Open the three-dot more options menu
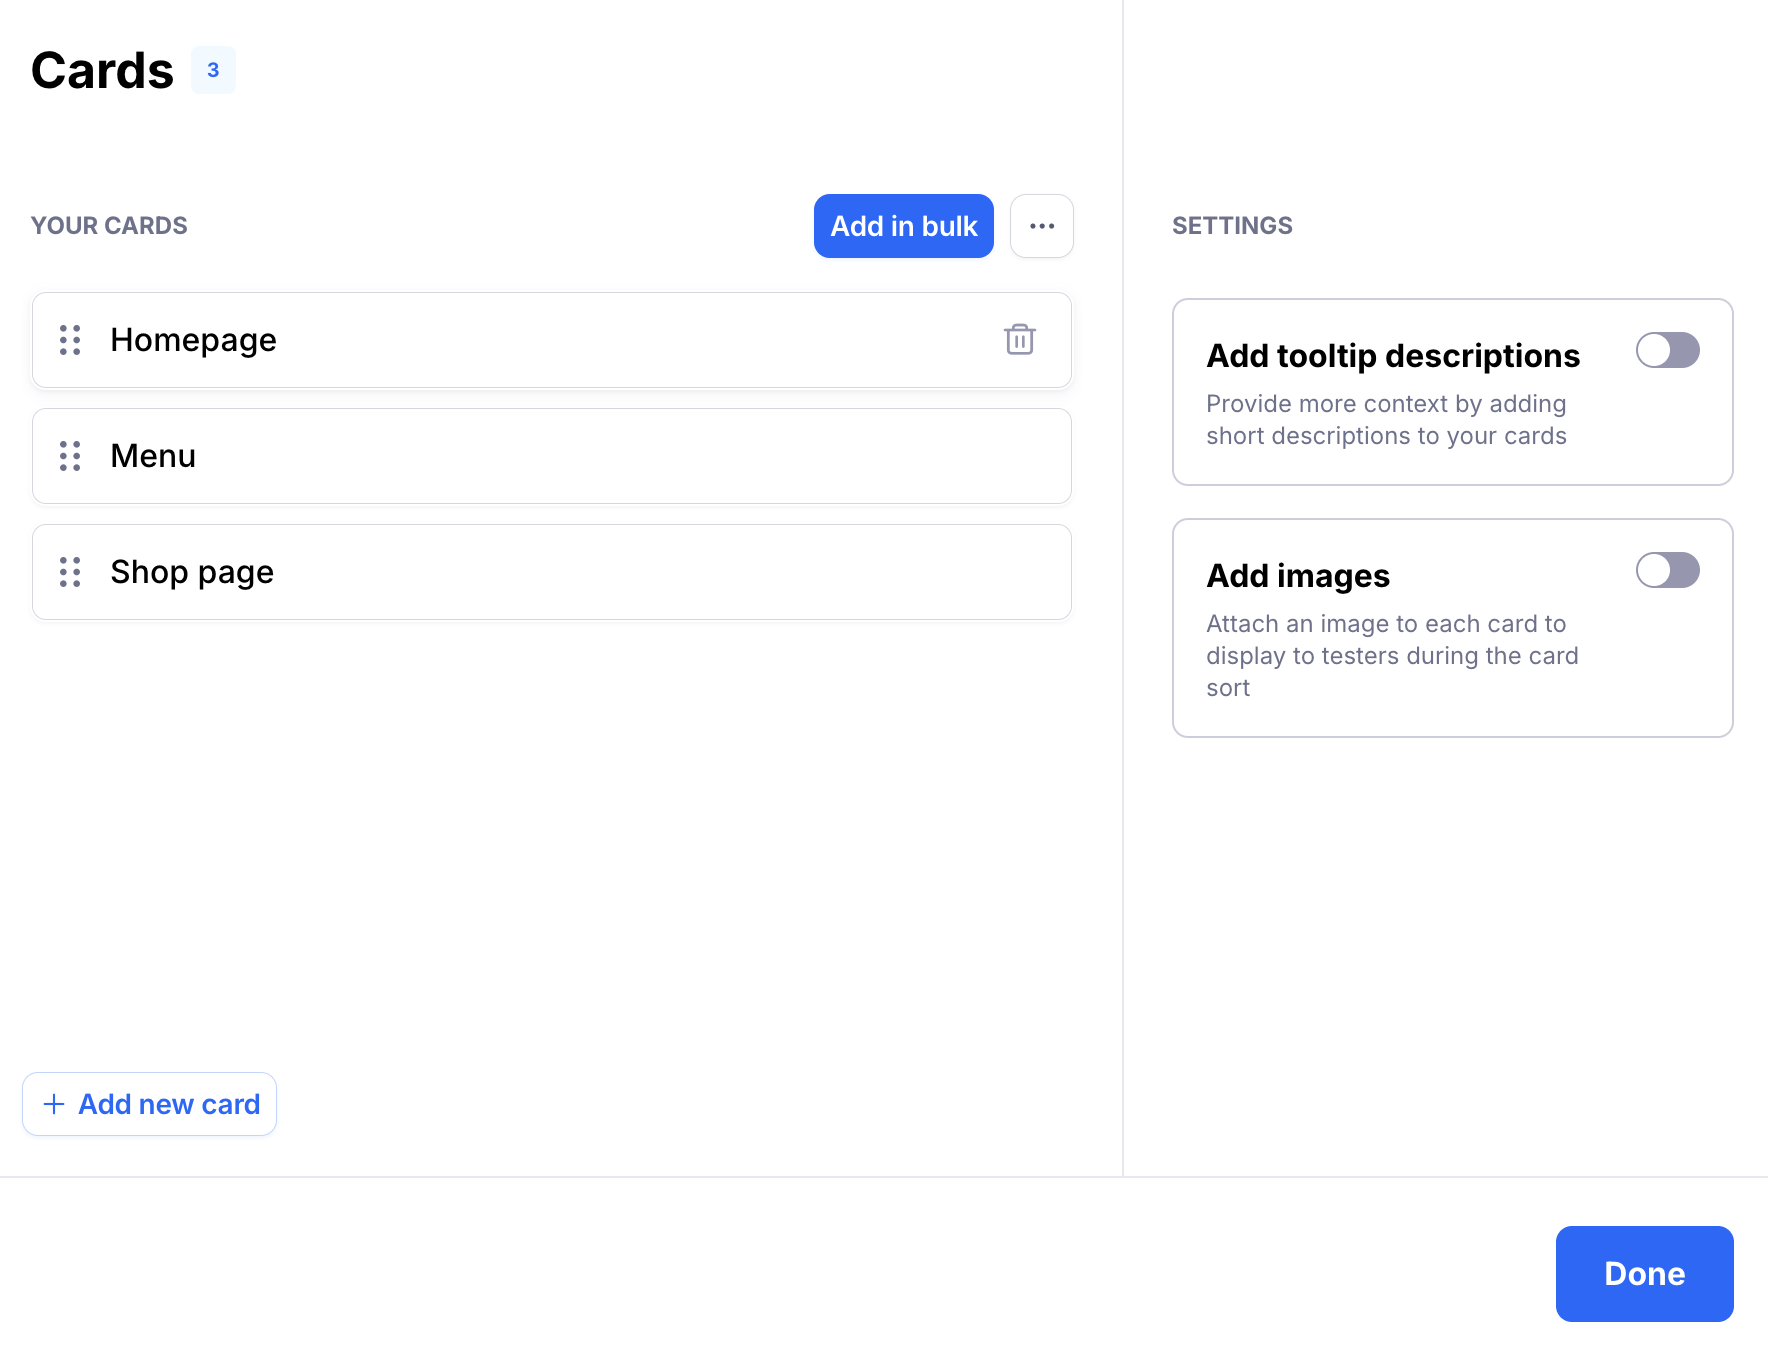1768x1358 pixels. [1042, 226]
